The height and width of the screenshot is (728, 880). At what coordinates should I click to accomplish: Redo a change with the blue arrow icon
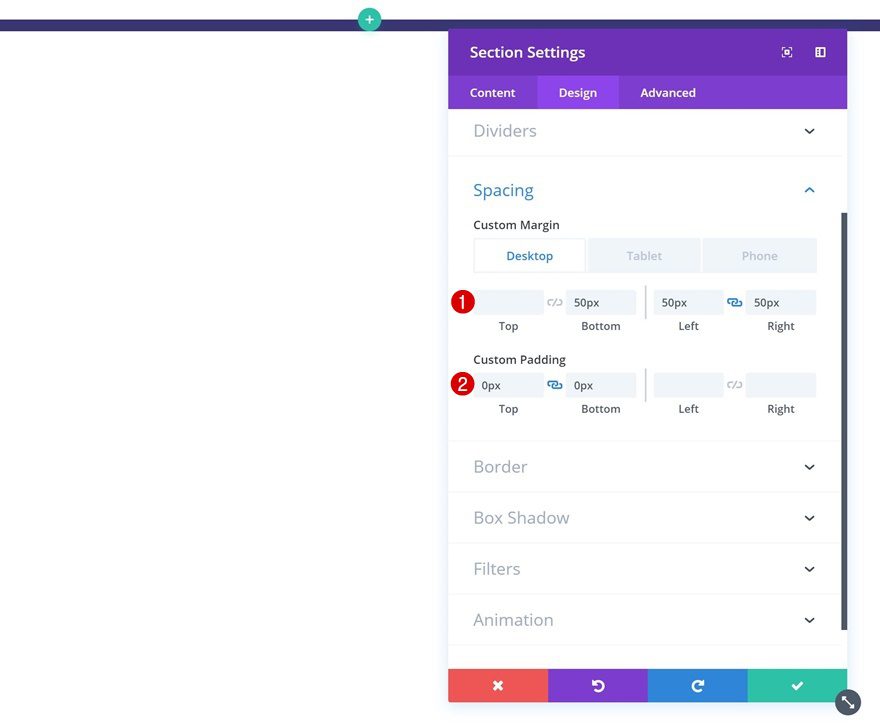coord(697,685)
